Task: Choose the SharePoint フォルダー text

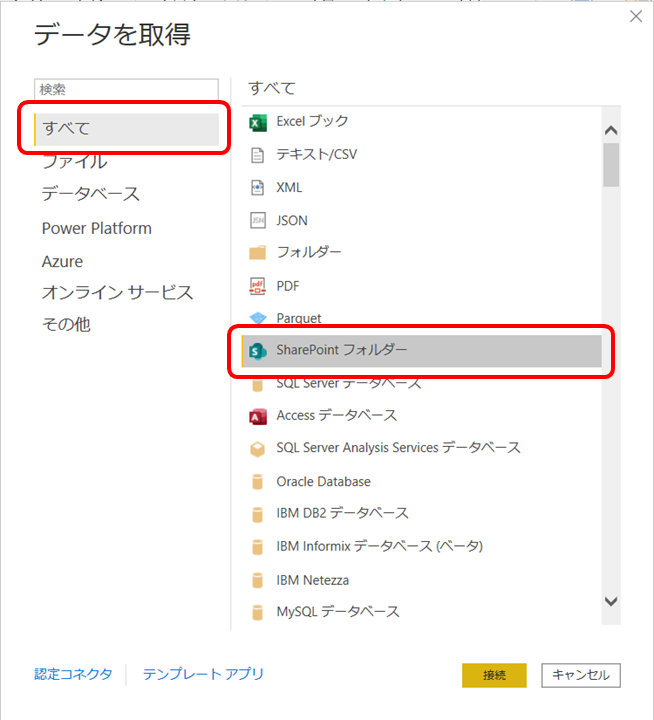Action: [x=342, y=350]
